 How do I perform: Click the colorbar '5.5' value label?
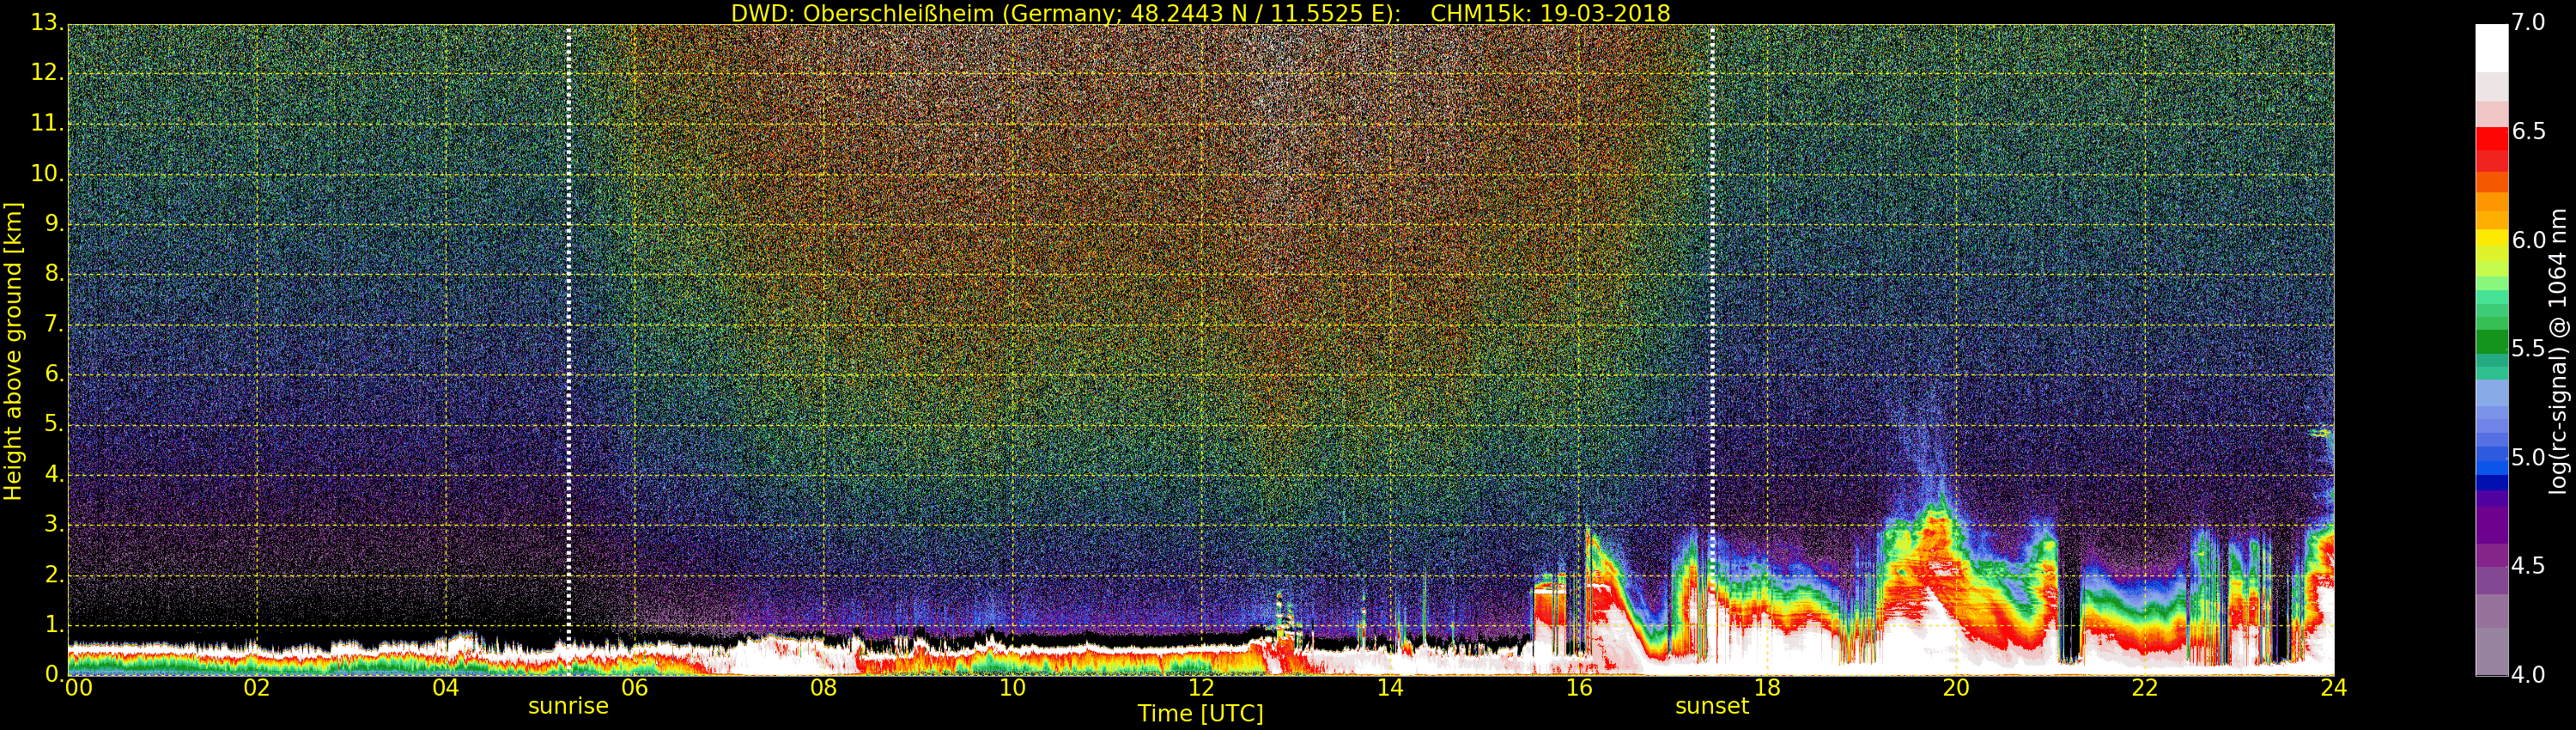point(2529,349)
